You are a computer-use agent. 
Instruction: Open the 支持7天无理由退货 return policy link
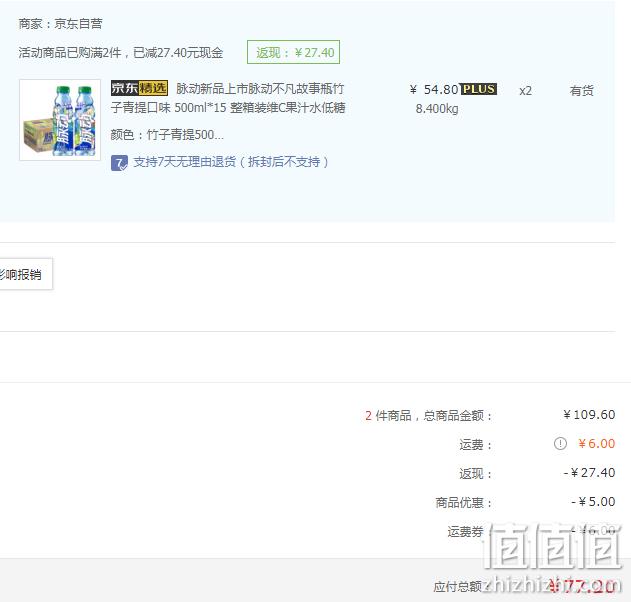click(231, 162)
